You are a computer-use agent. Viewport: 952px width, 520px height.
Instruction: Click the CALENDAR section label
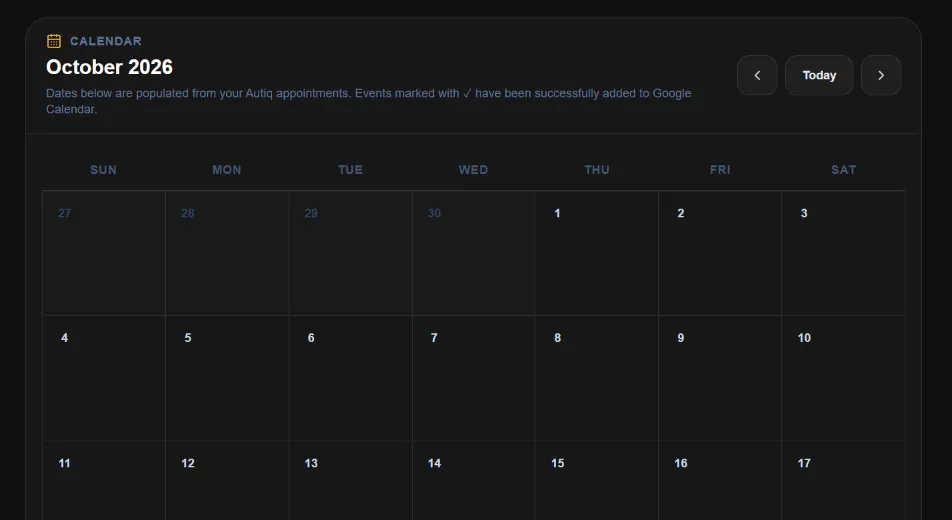pos(106,41)
